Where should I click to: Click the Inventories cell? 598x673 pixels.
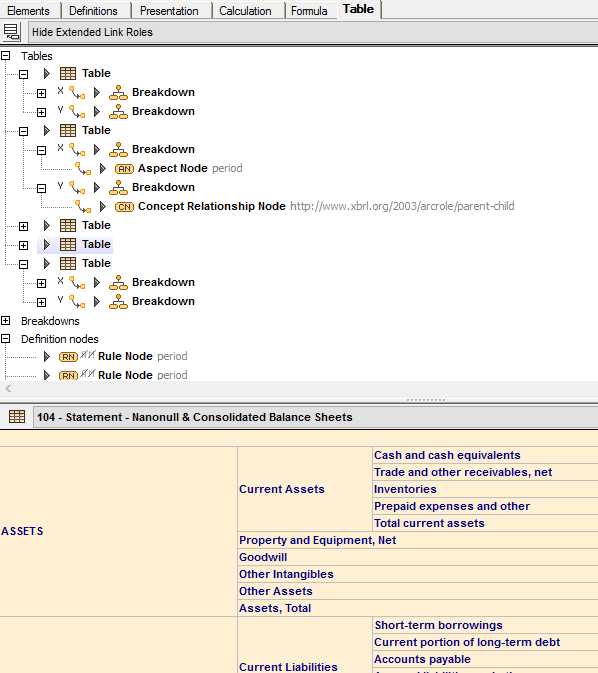click(x=486, y=489)
